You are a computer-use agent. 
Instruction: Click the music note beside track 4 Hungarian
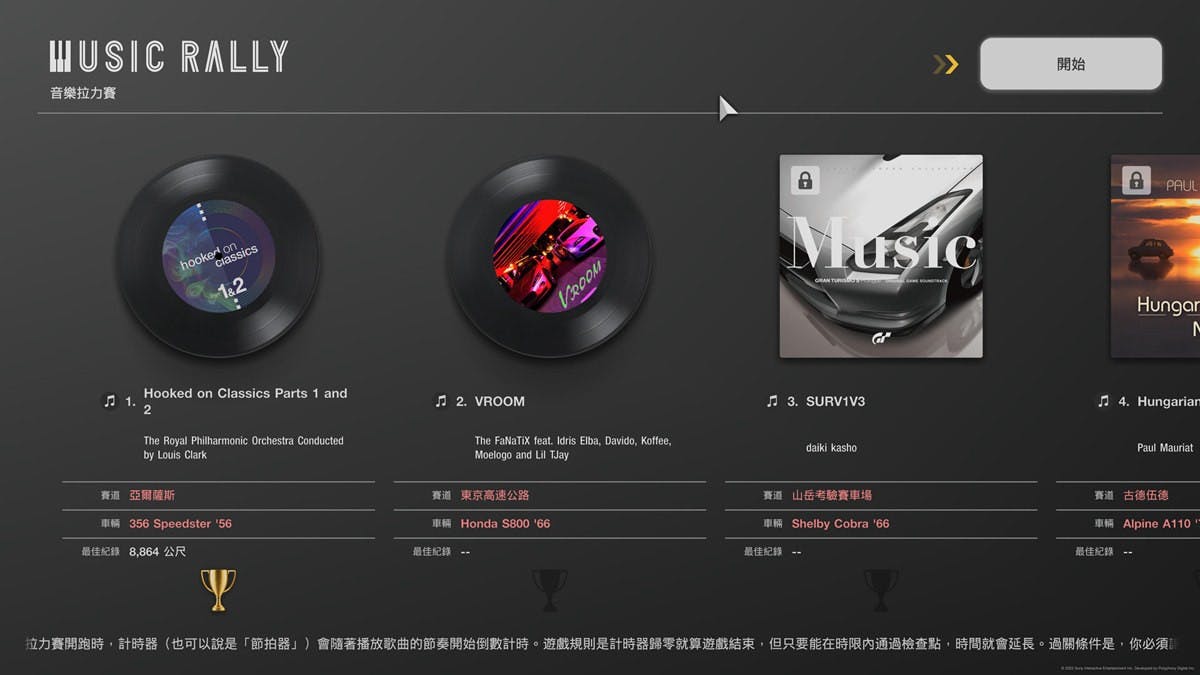tap(1103, 401)
